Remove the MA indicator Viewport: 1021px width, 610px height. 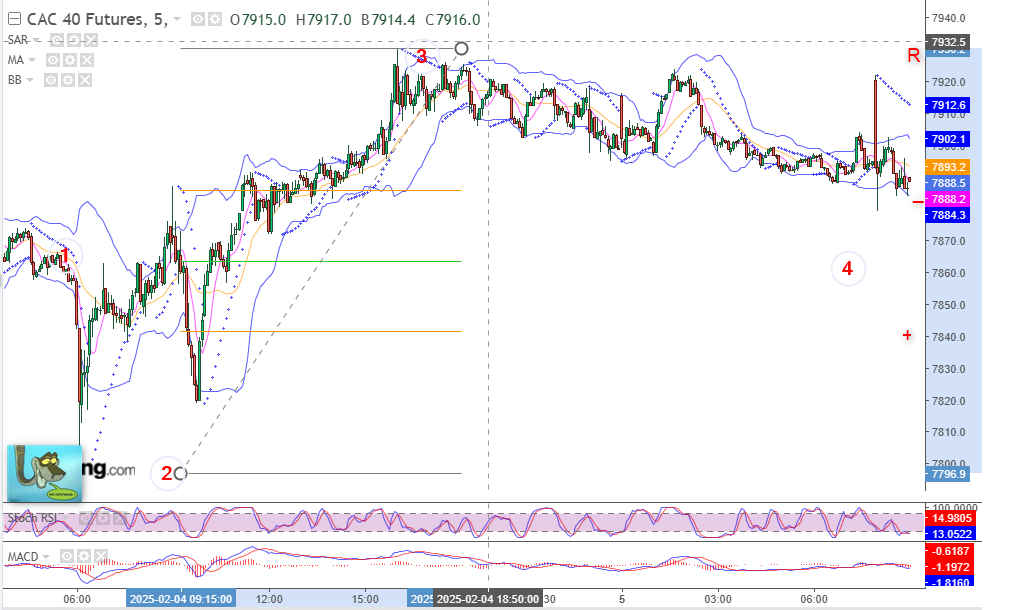point(87,61)
